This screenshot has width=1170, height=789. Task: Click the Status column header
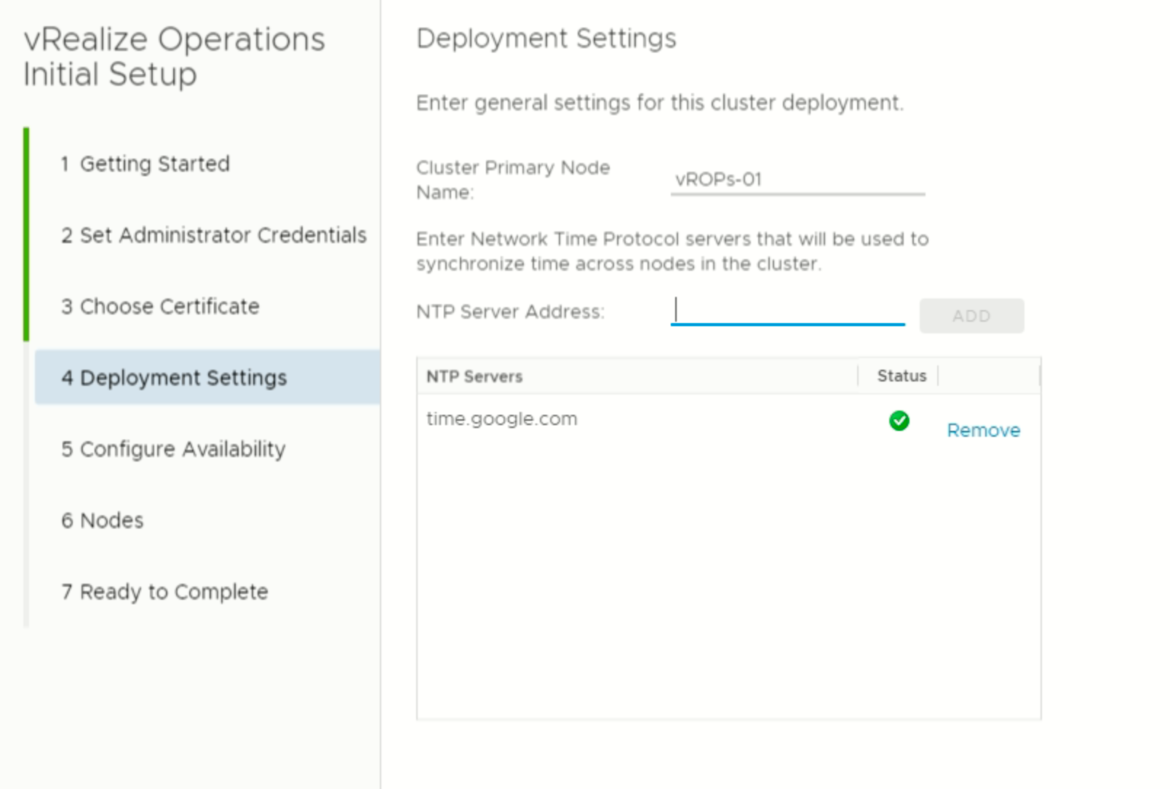(900, 376)
